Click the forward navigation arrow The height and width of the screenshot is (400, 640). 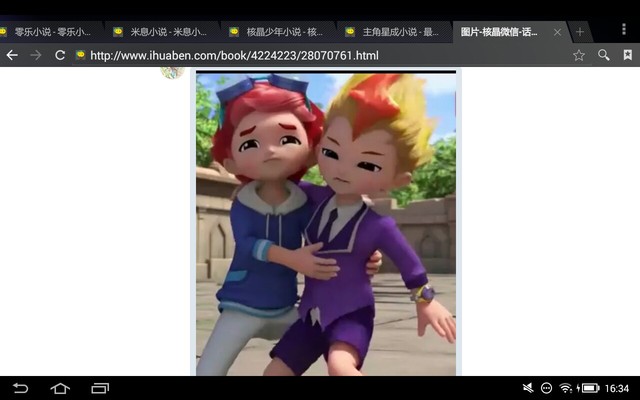coord(36,55)
